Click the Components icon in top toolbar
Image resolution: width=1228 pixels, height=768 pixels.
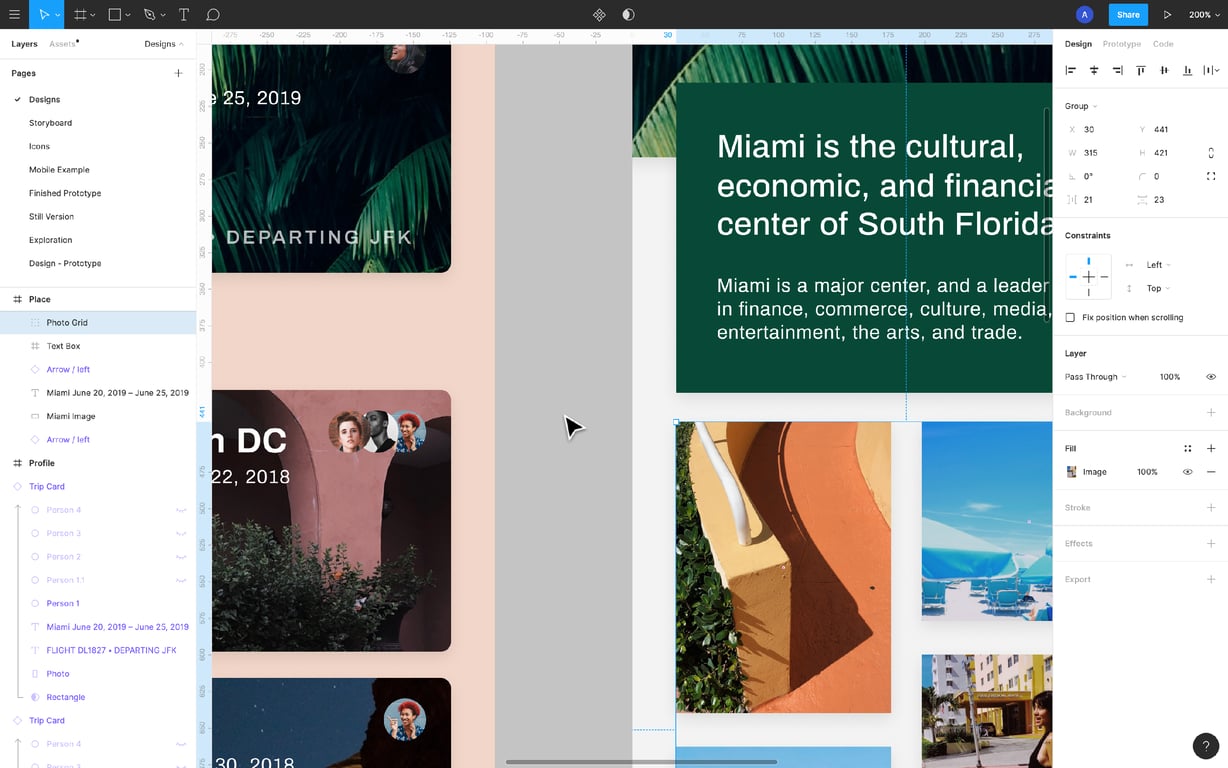[599, 15]
